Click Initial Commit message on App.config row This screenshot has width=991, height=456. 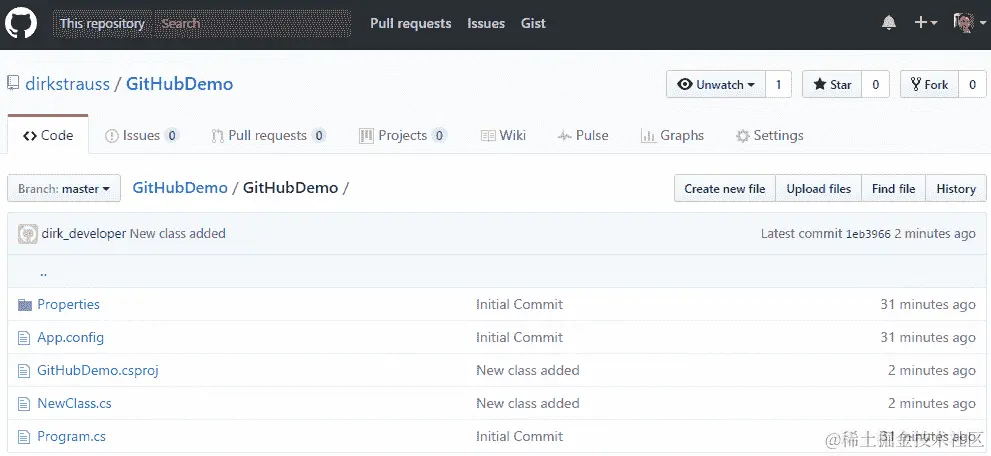(x=520, y=337)
